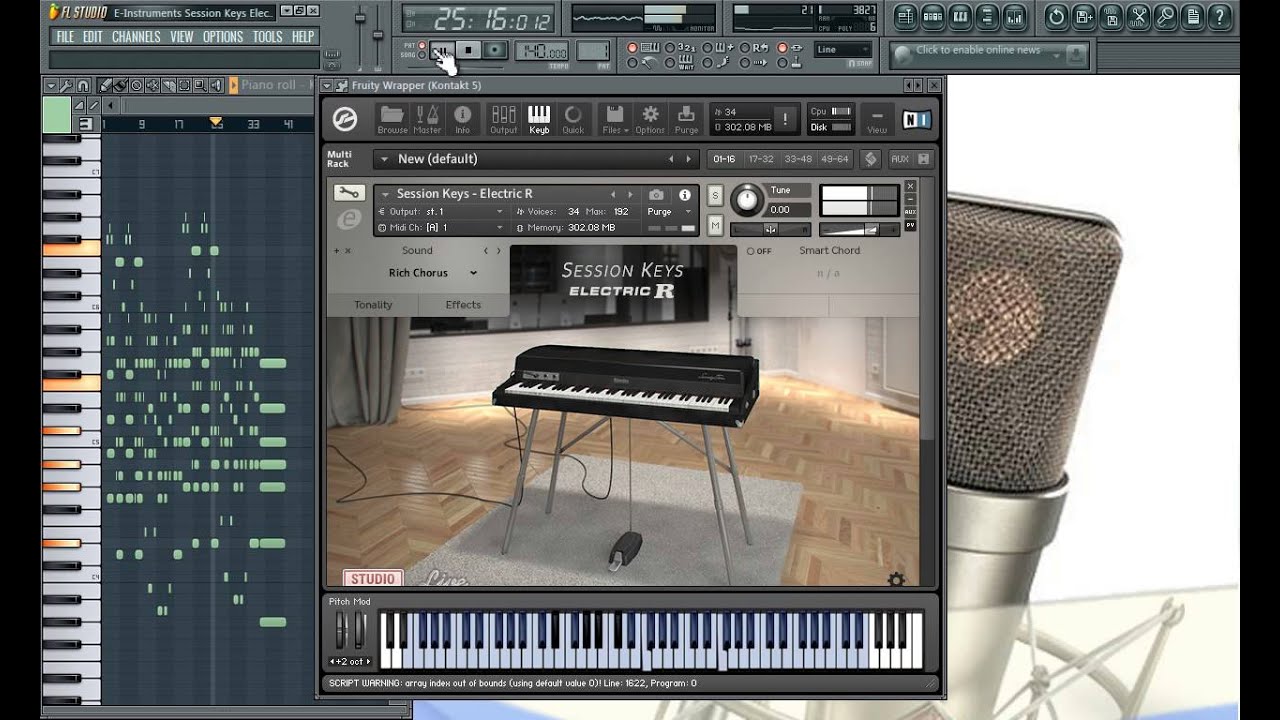This screenshot has height=720, width=1280.
Task: Click the Purge icon in Kontakt header
Action: pyautogui.click(x=686, y=119)
